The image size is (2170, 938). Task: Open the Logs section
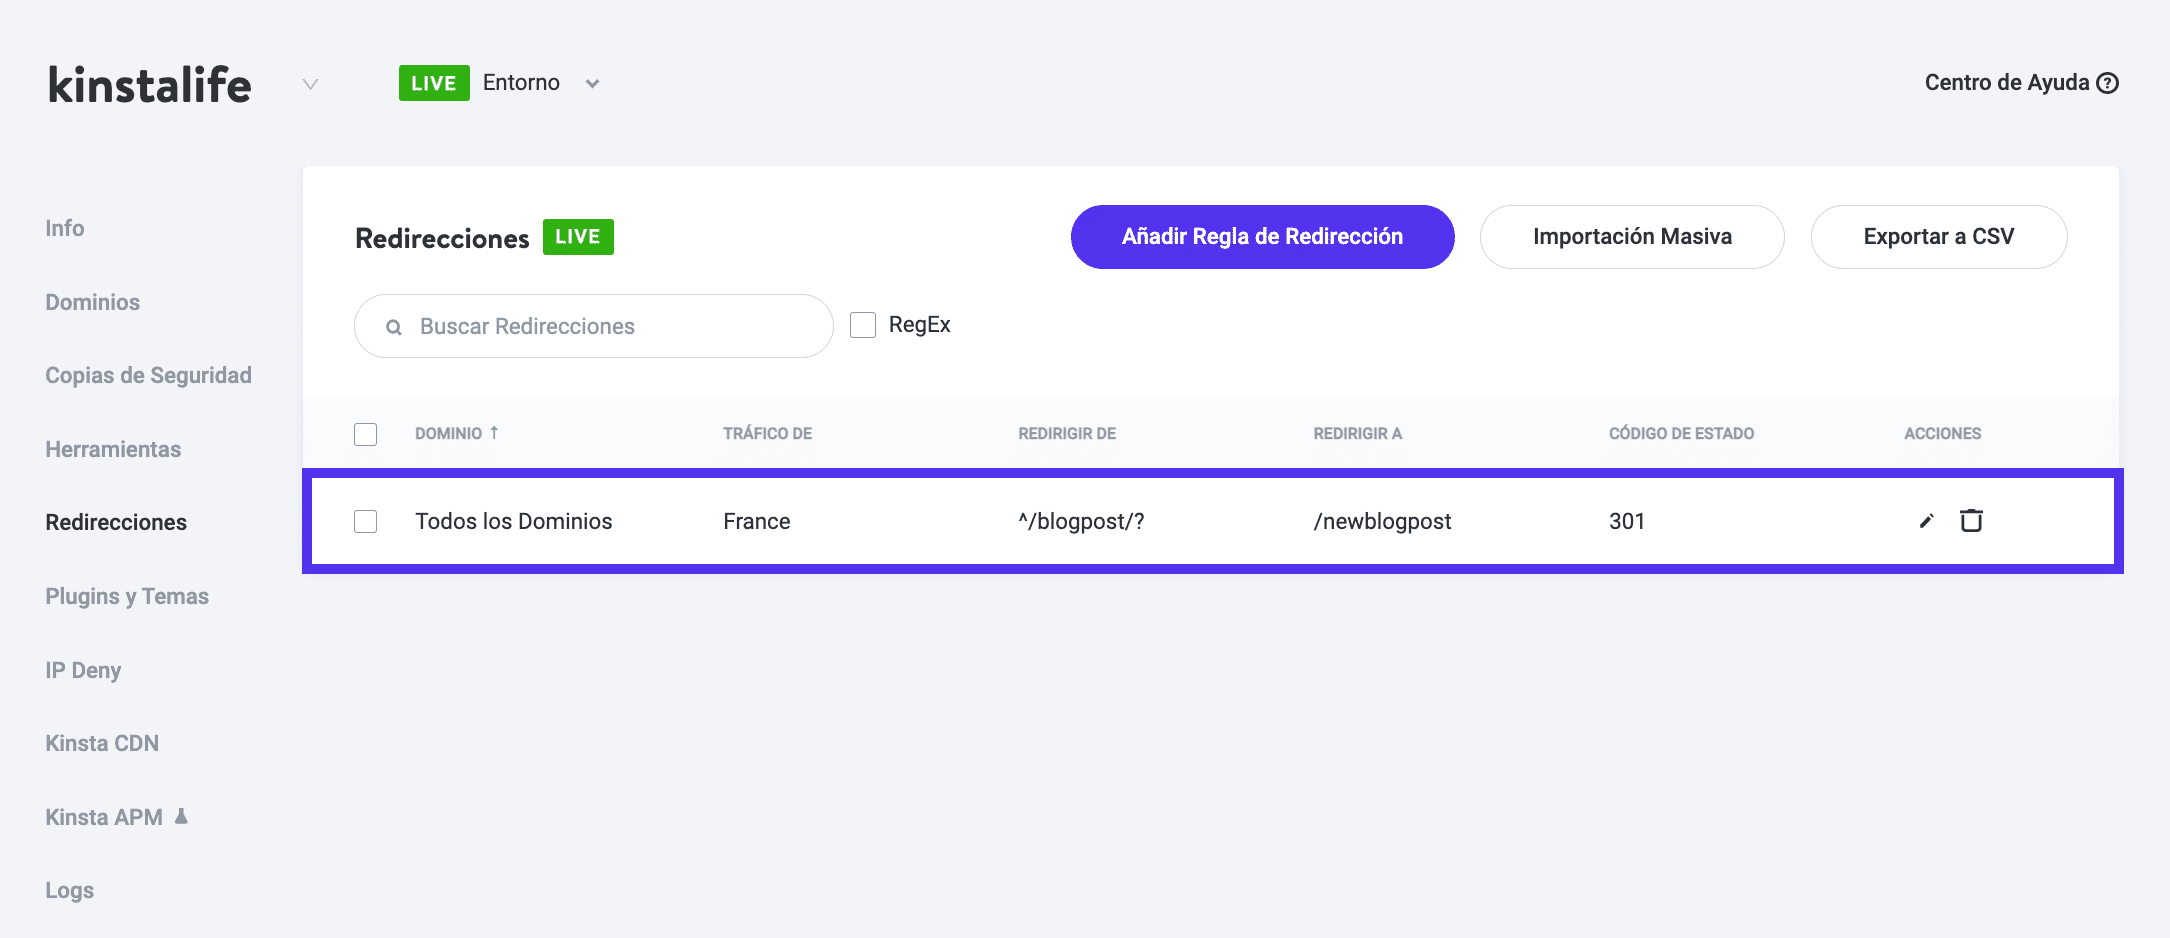point(69,889)
